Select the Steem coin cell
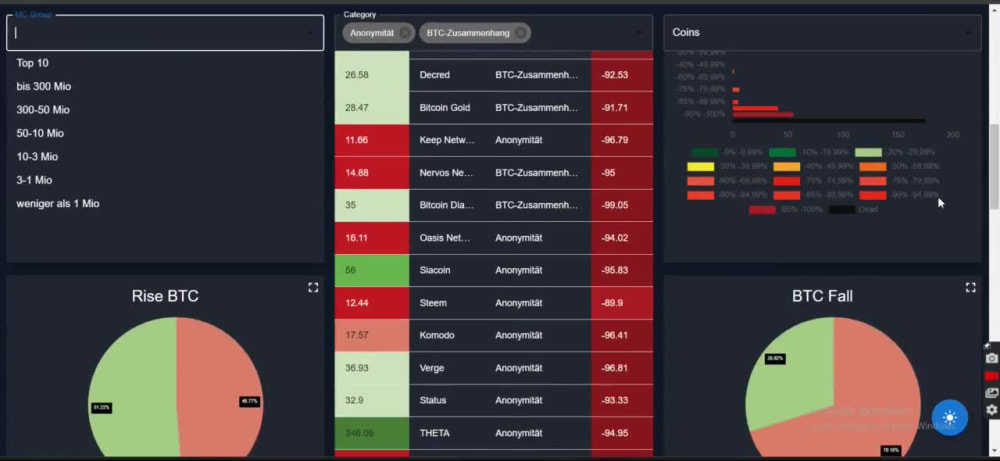The width and height of the screenshot is (1000, 461). [447, 303]
